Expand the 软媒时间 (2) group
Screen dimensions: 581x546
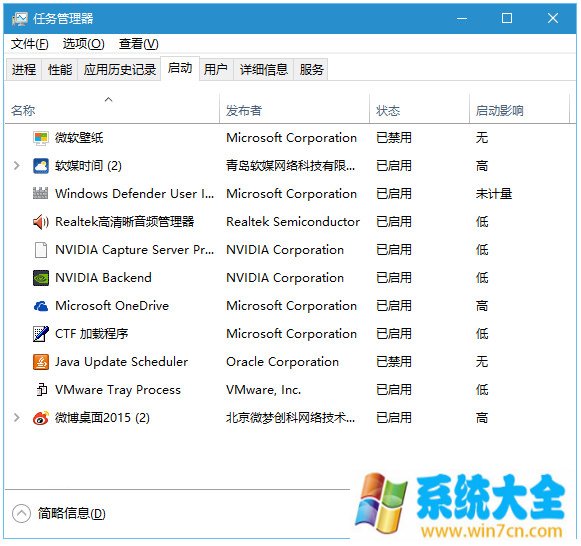point(16,166)
